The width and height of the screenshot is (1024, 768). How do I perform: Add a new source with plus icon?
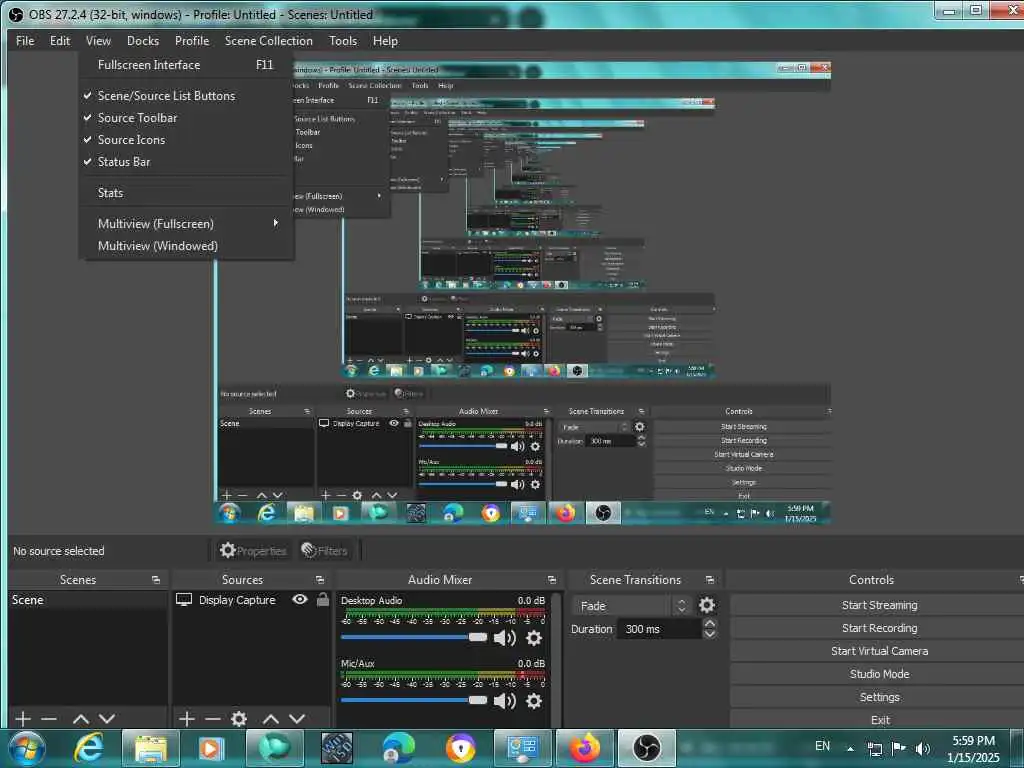coord(187,719)
